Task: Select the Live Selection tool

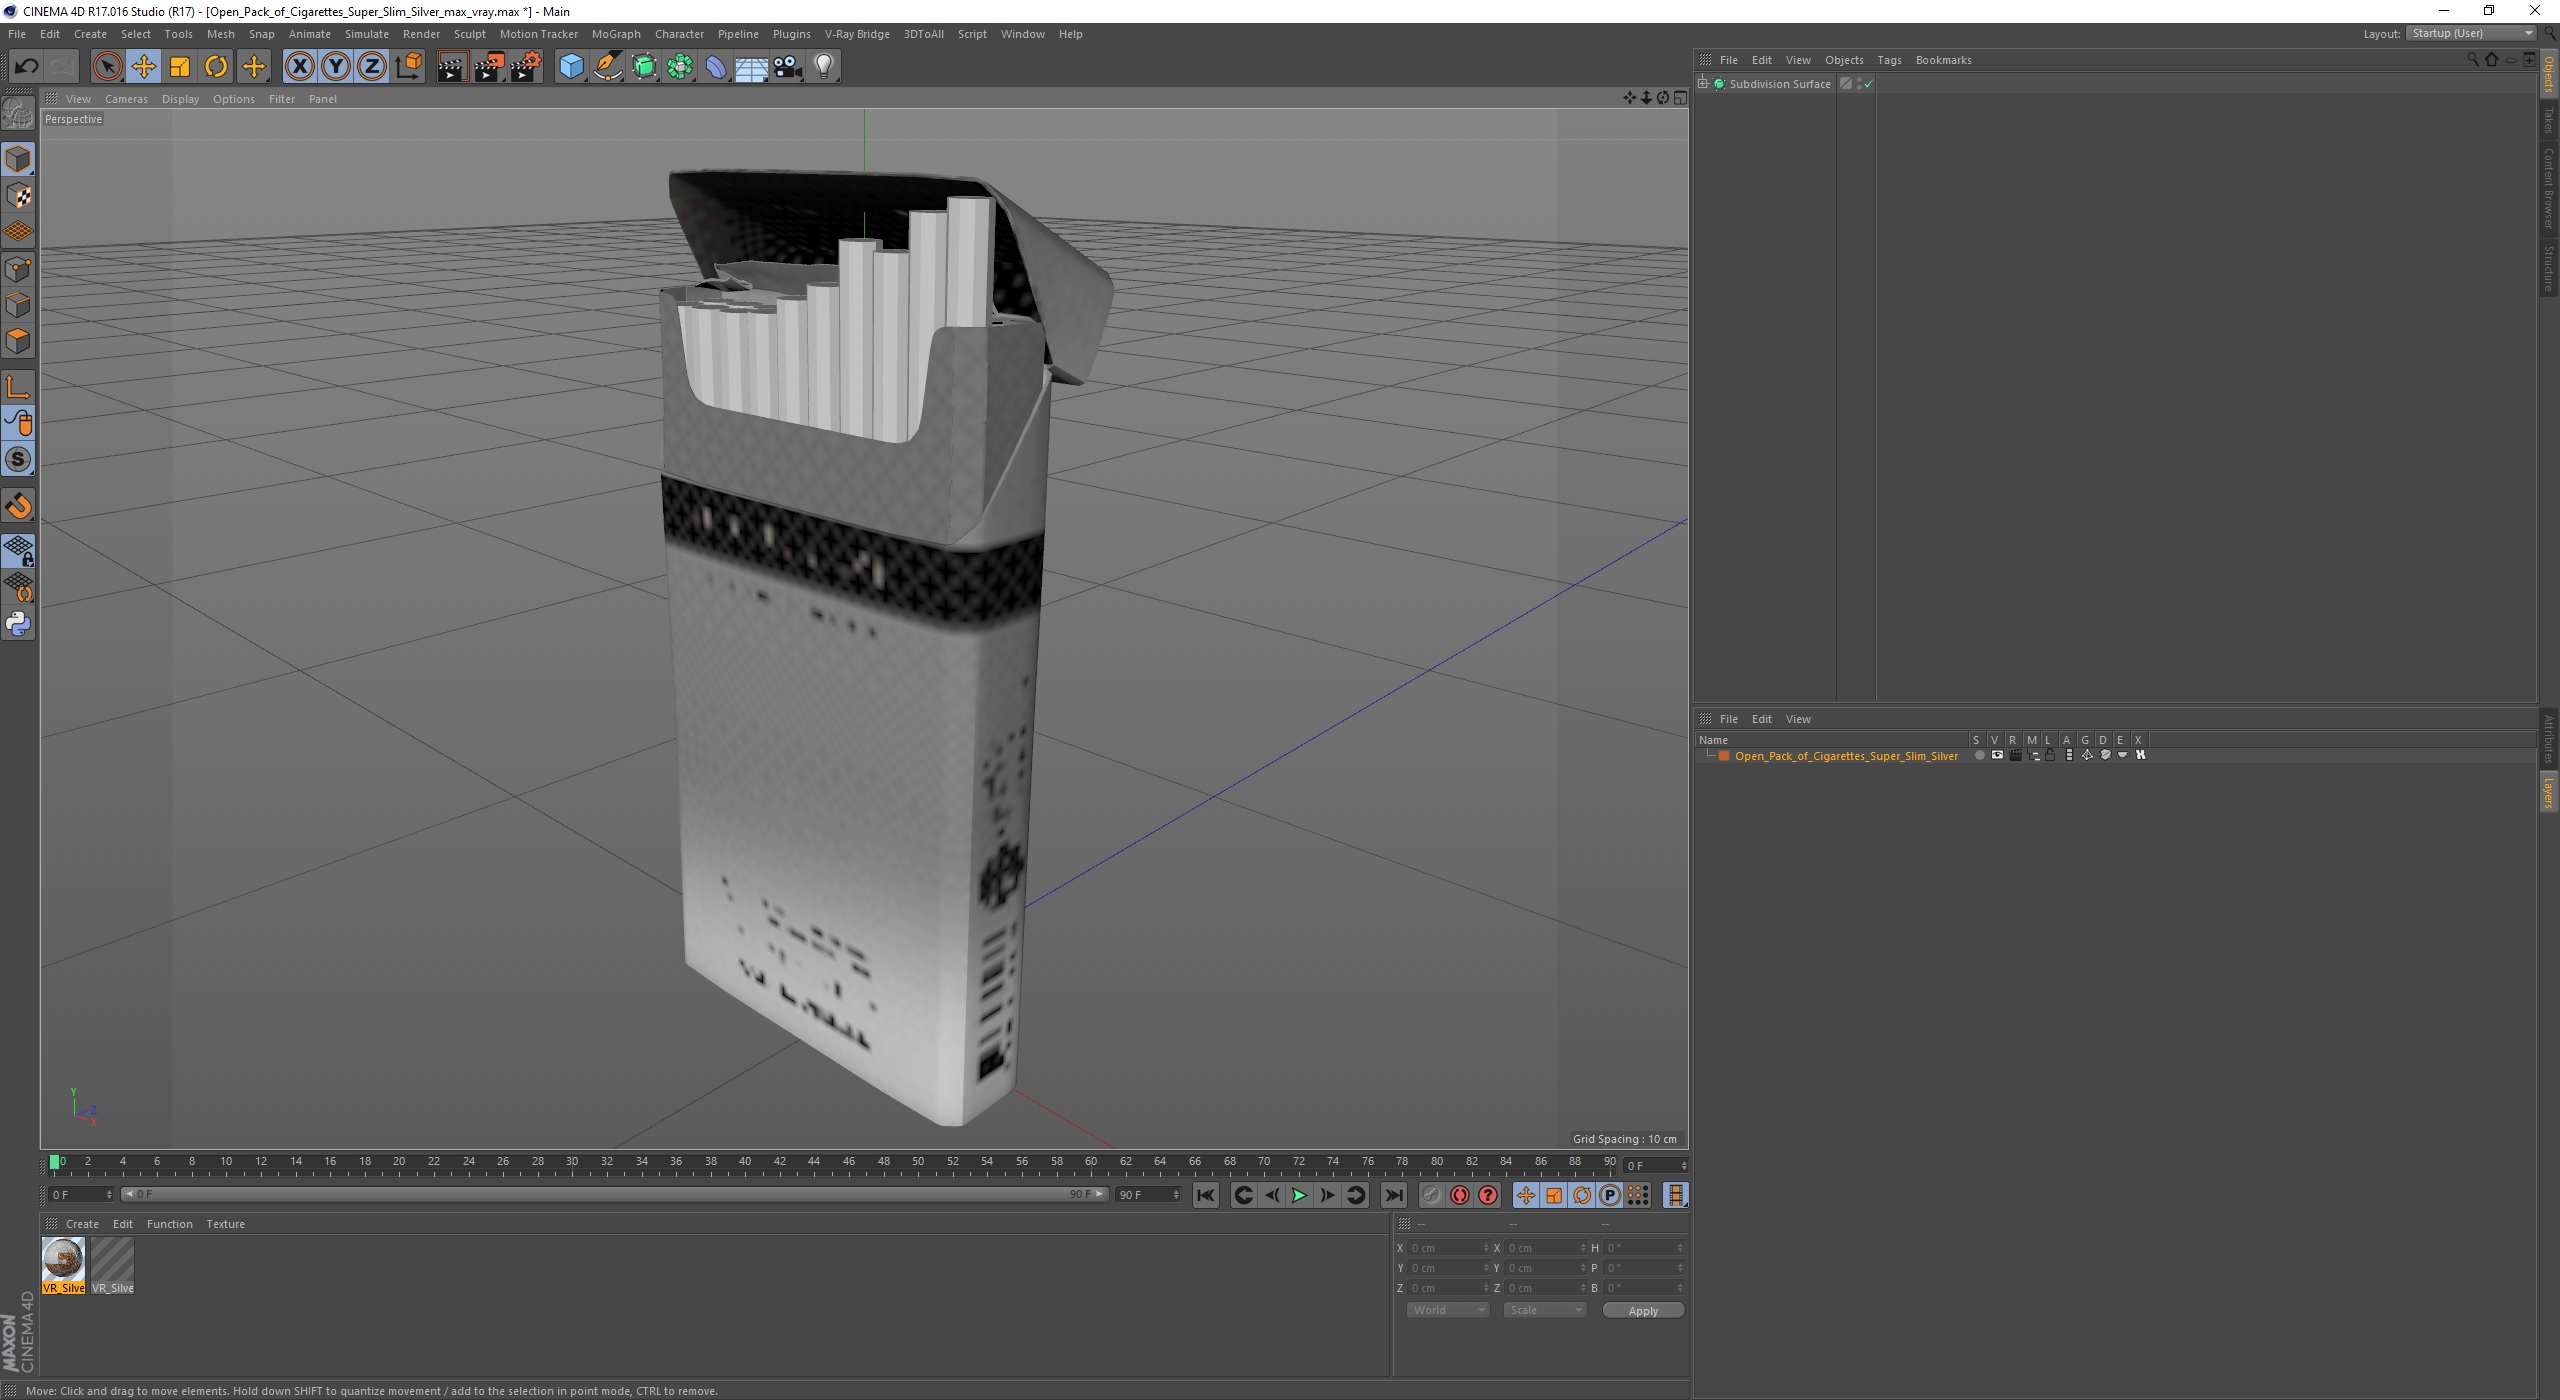Action: click(107, 67)
